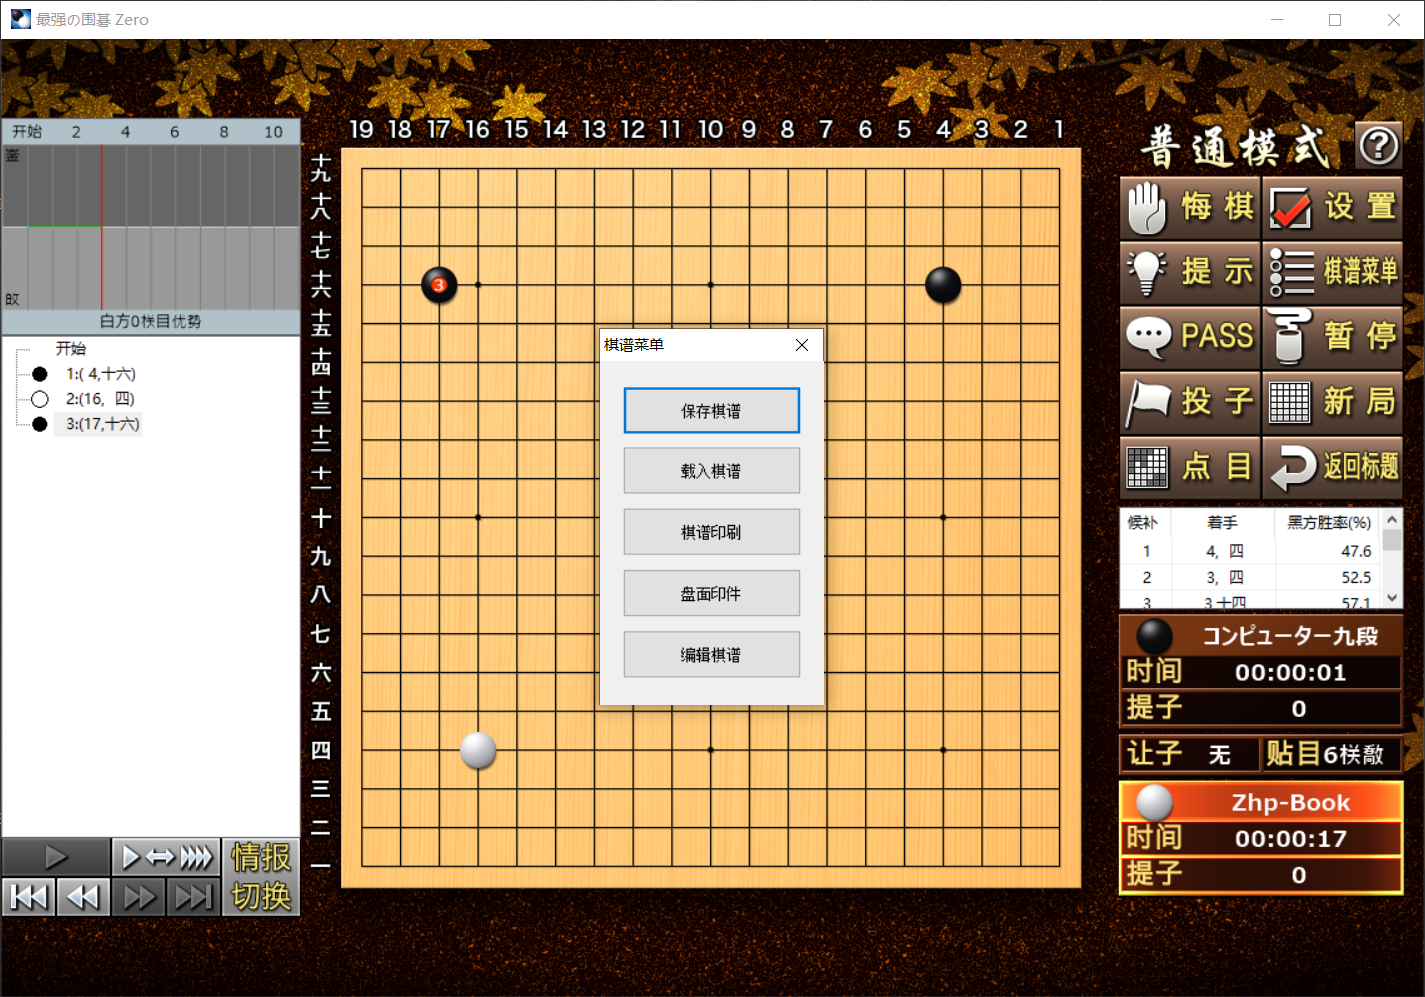Select move 2:(16,四) in move tree

point(100,399)
